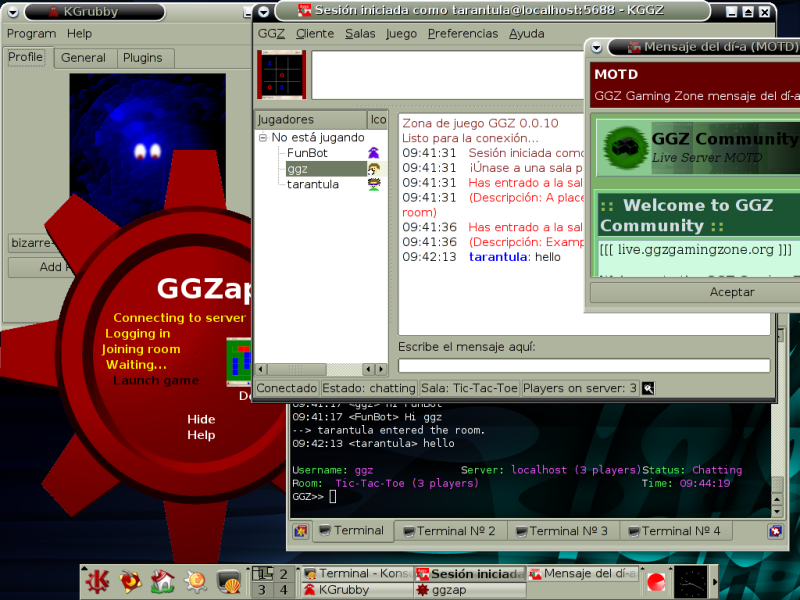This screenshot has height=600, width=800.
Task: Open the Preferencias menu
Action: point(463,34)
